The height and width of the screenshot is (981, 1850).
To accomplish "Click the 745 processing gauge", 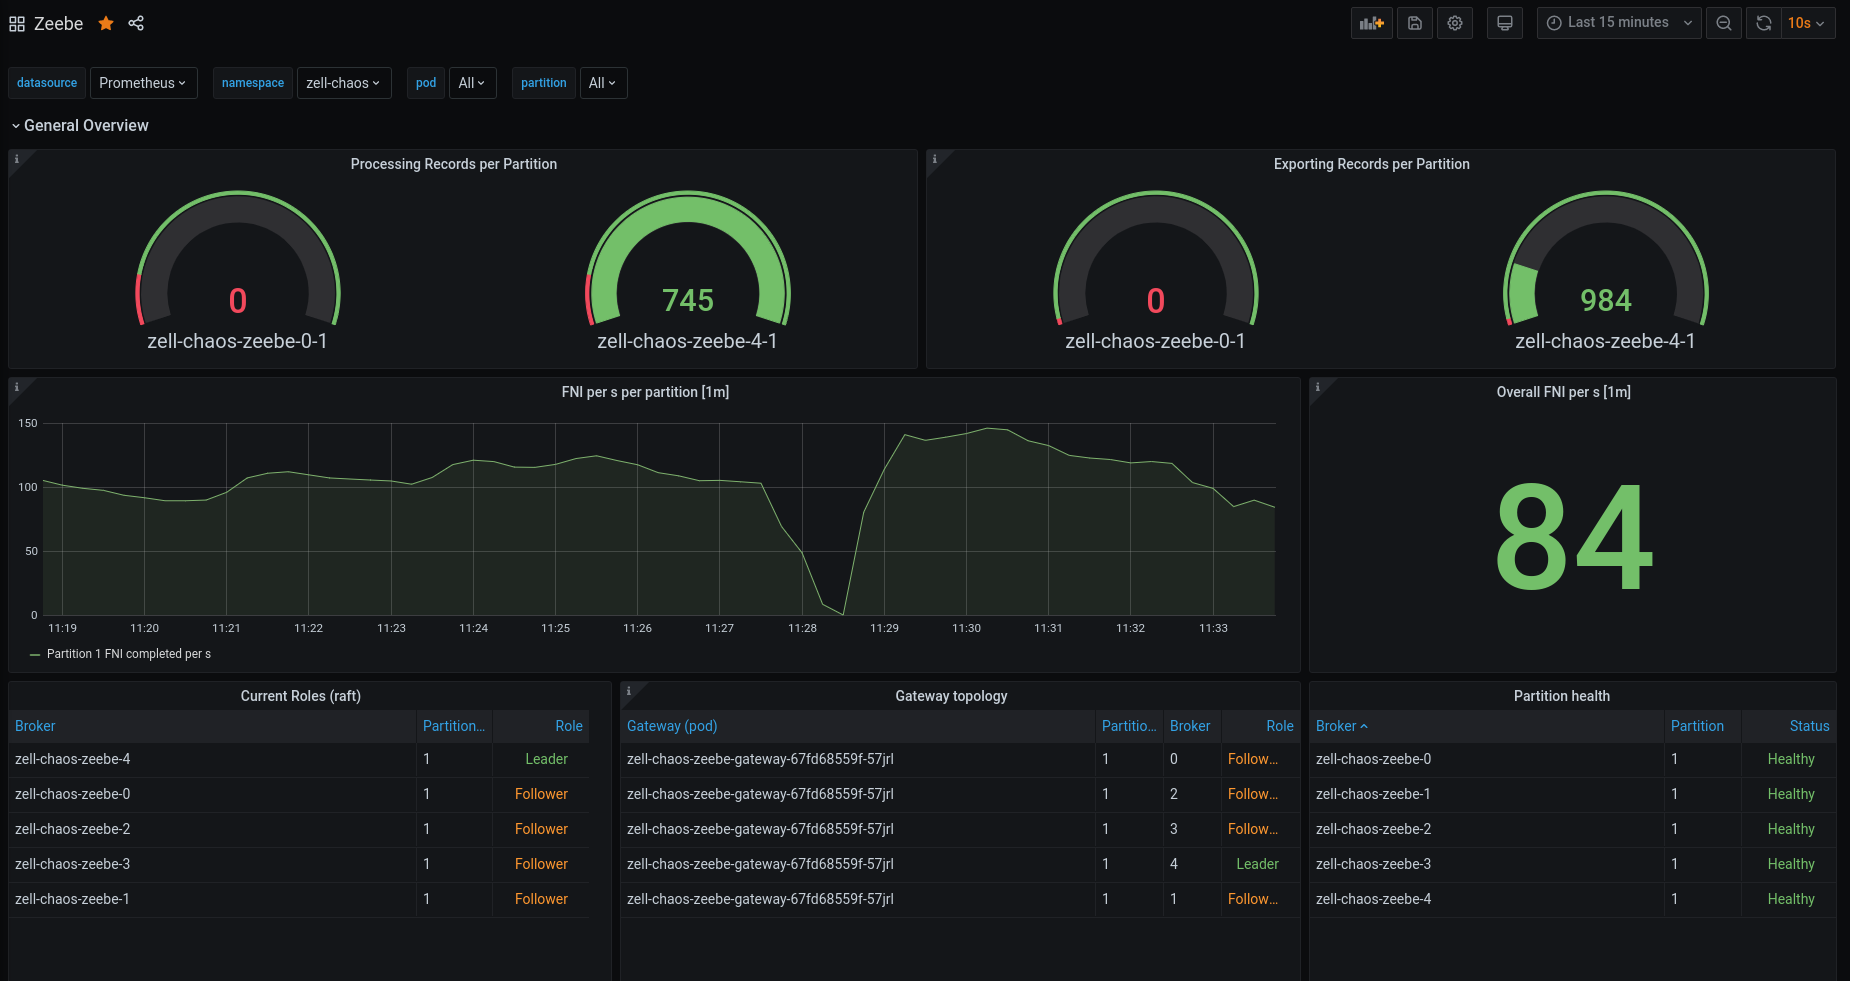I will click(x=688, y=260).
